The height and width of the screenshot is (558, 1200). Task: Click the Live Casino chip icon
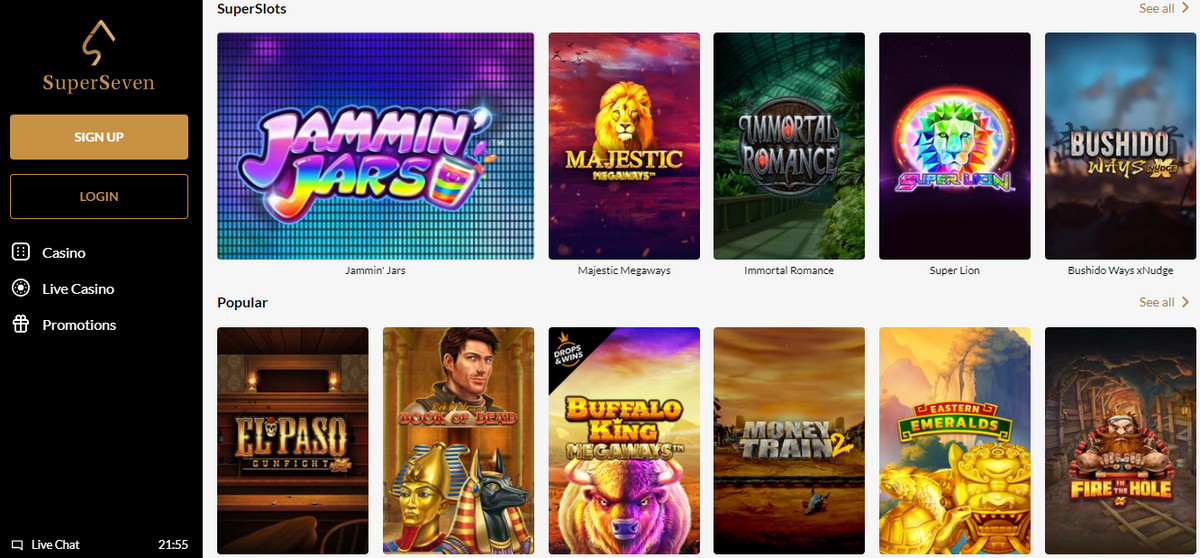click(x=20, y=289)
